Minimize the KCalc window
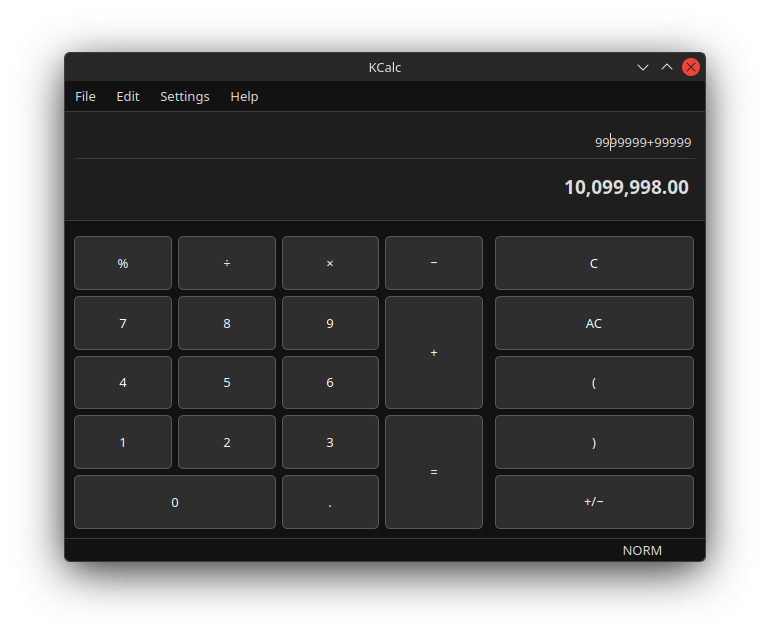This screenshot has height=638, width=770. (643, 67)
